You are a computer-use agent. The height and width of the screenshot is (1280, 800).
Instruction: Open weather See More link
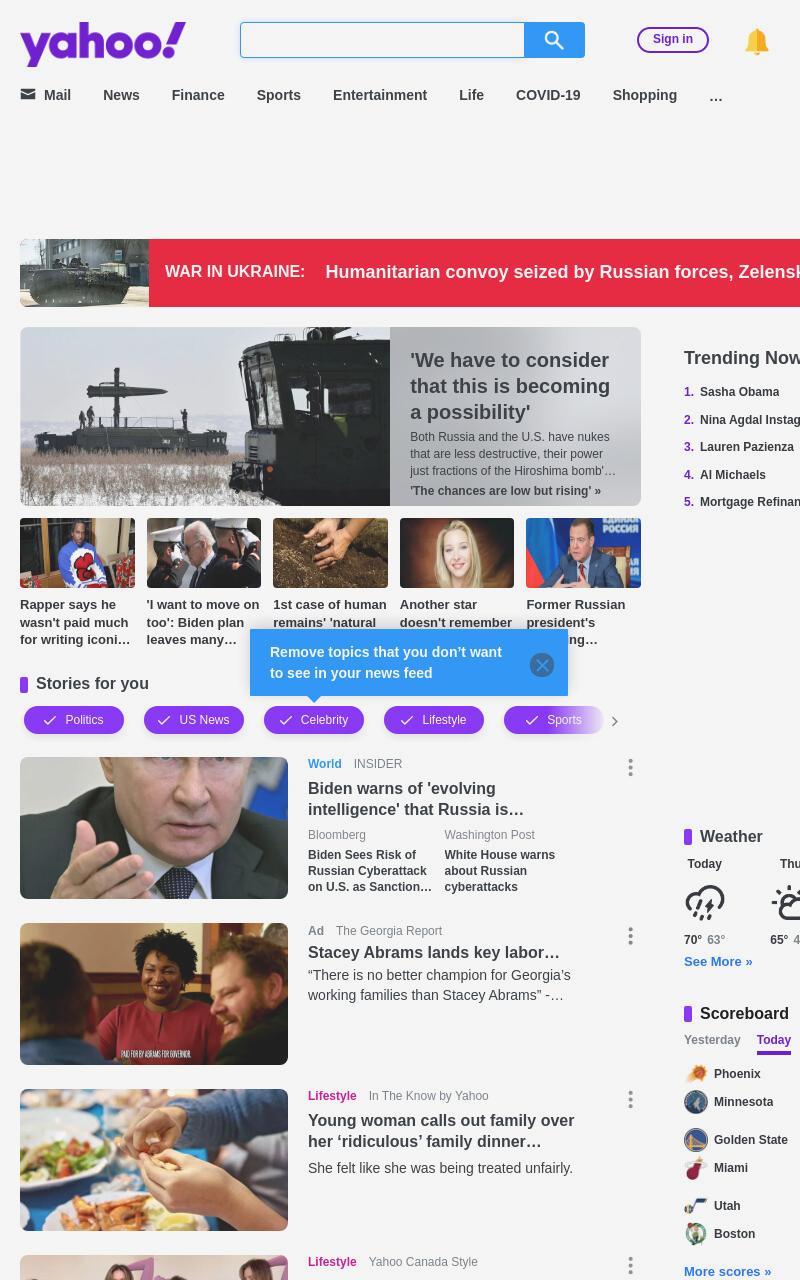click(718, 962)
